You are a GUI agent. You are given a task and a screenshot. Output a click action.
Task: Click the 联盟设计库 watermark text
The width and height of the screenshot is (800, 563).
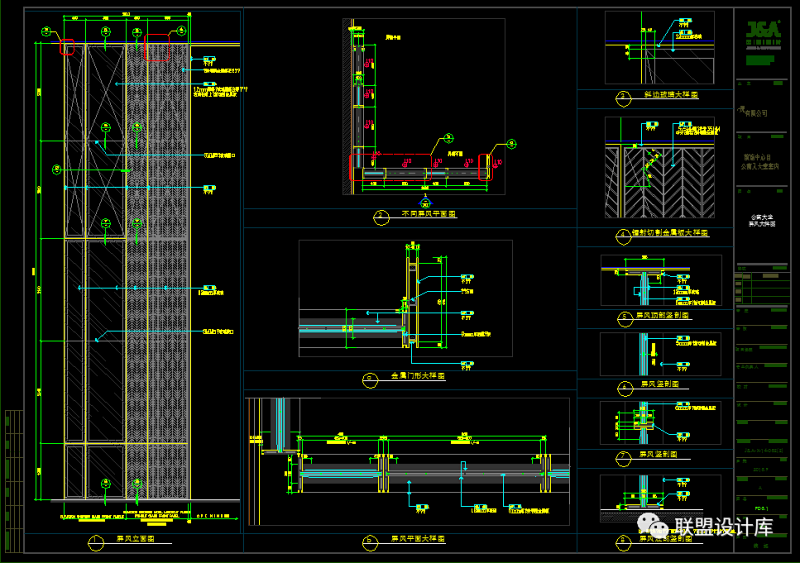click(x=724, y=527)
